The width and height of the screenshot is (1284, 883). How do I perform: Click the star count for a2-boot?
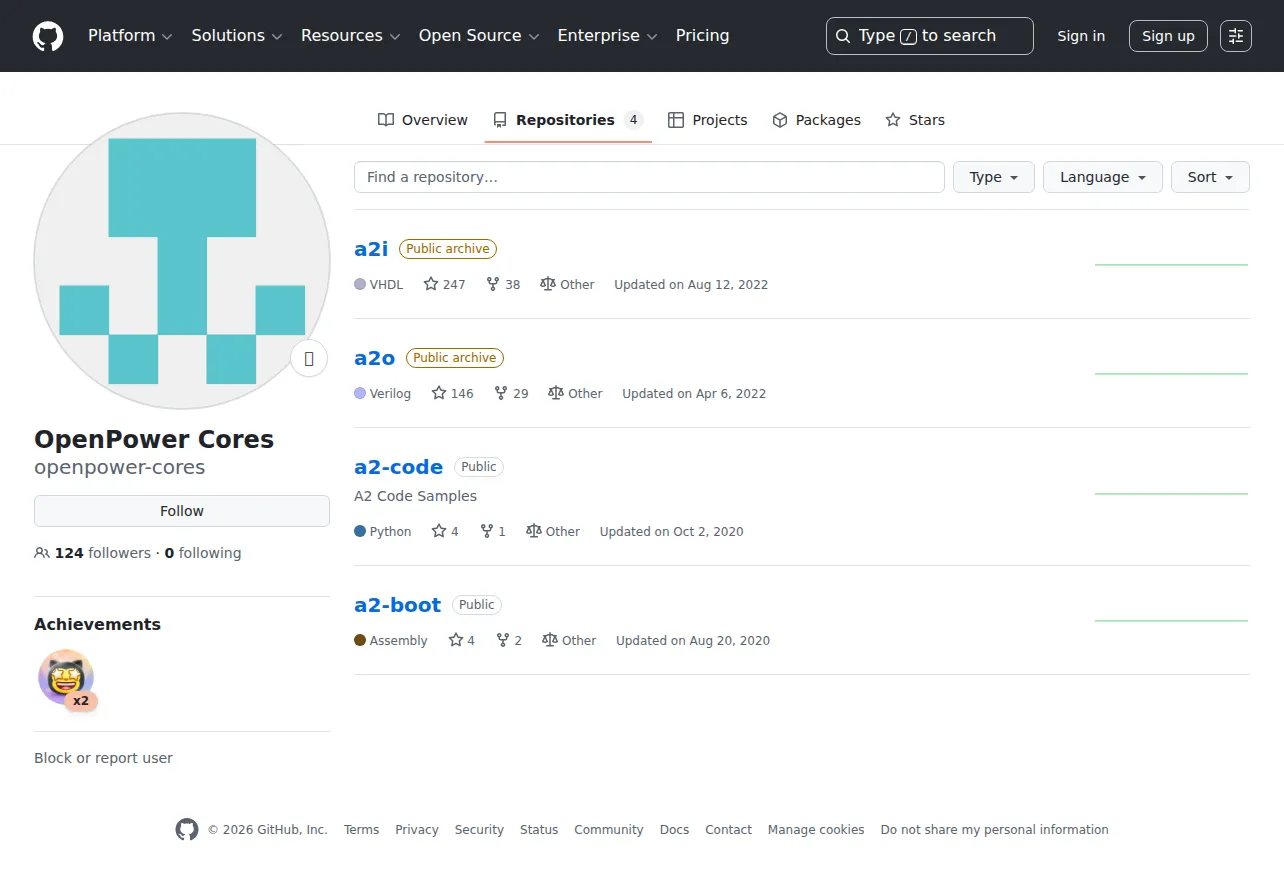click(461, 641)
